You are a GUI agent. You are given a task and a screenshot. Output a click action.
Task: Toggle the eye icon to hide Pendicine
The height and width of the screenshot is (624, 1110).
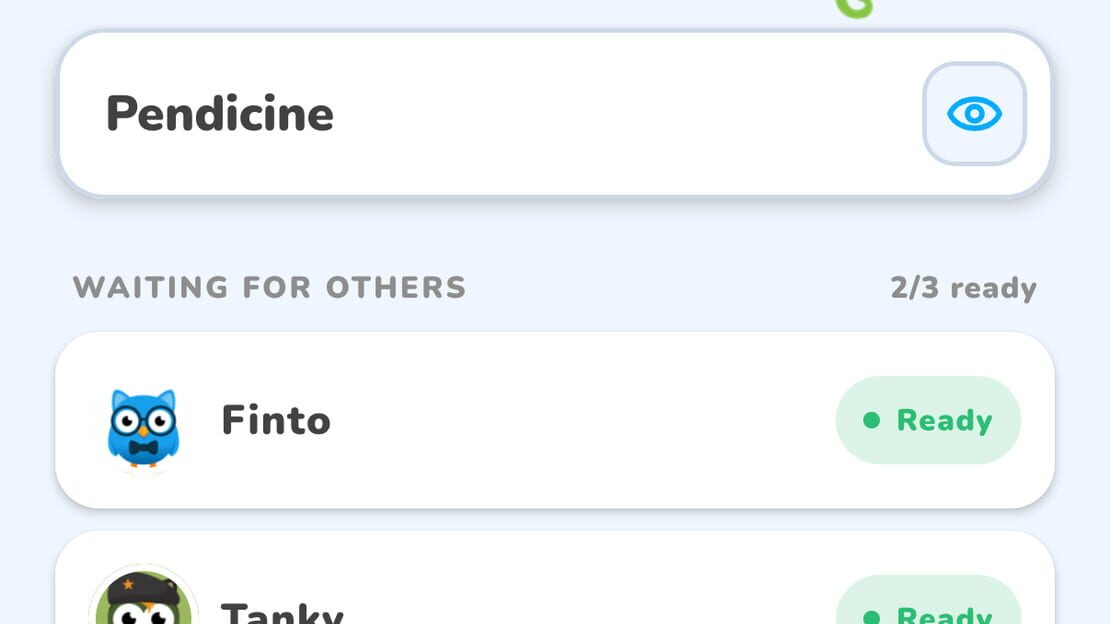974,114
